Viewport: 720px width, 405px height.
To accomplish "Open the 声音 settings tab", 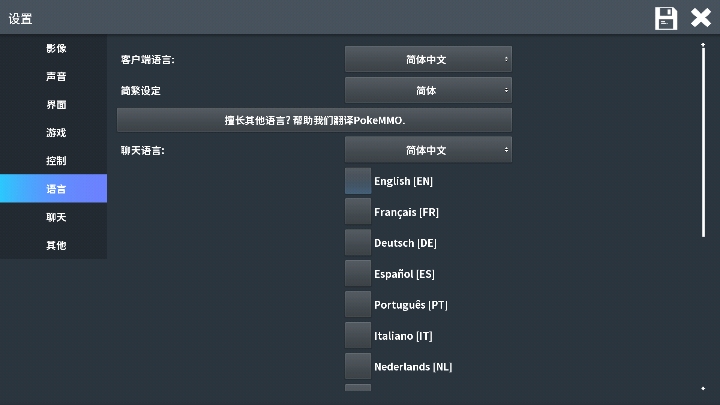I will point(55,76).
